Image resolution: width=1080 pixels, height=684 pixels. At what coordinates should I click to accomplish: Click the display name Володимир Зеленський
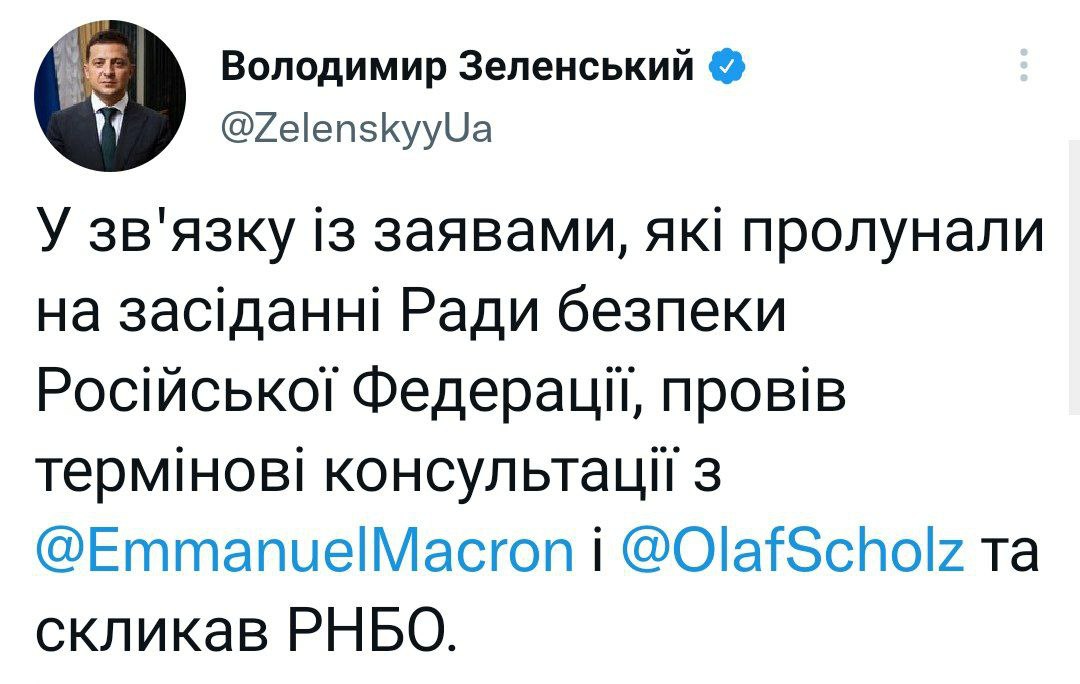(456, 68)
